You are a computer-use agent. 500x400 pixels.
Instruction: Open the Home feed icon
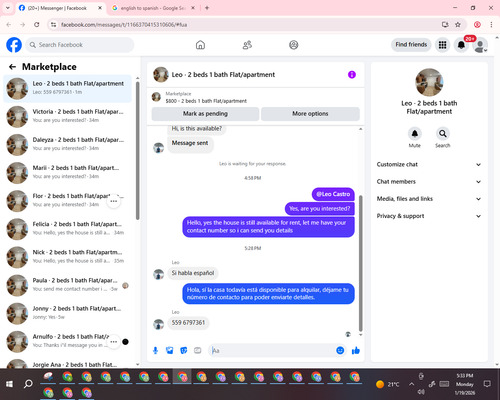pos(200,45)
